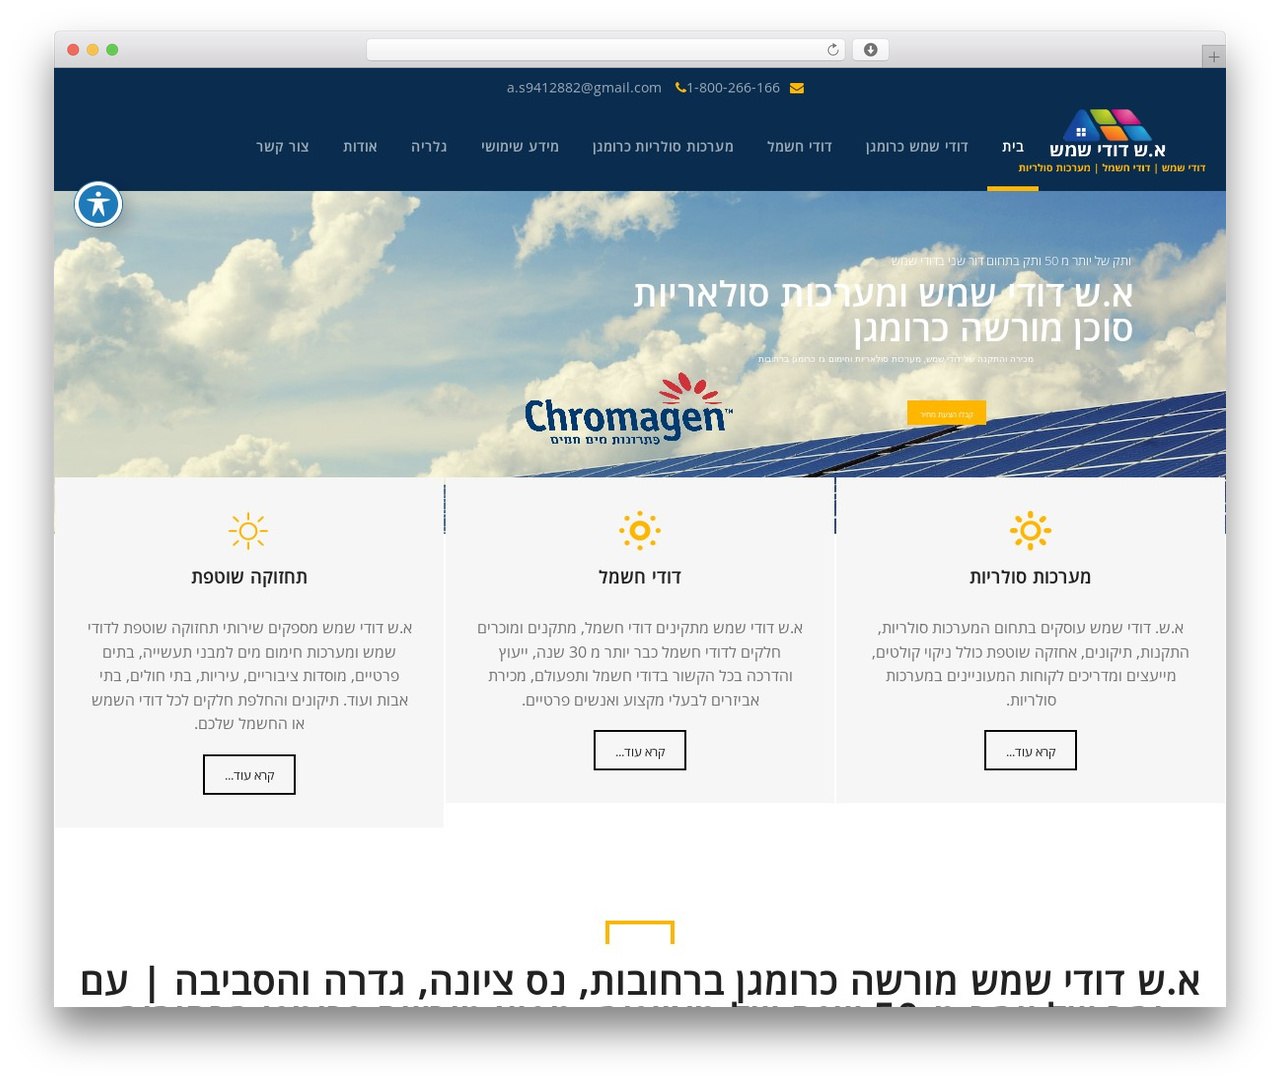The height and width of the screenshot is (1084, 1280).
Task: Click the logo tagline דודי שמש | דודי חשמל
Action: pos(1112,168)
